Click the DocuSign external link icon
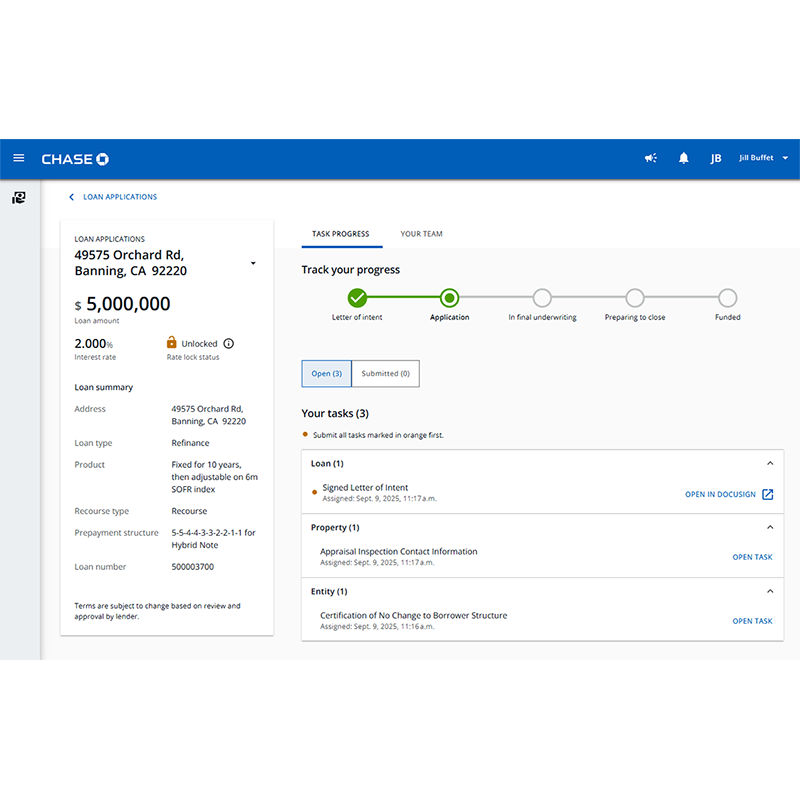This screenshot has height=800, width=800. click(768, 494)
